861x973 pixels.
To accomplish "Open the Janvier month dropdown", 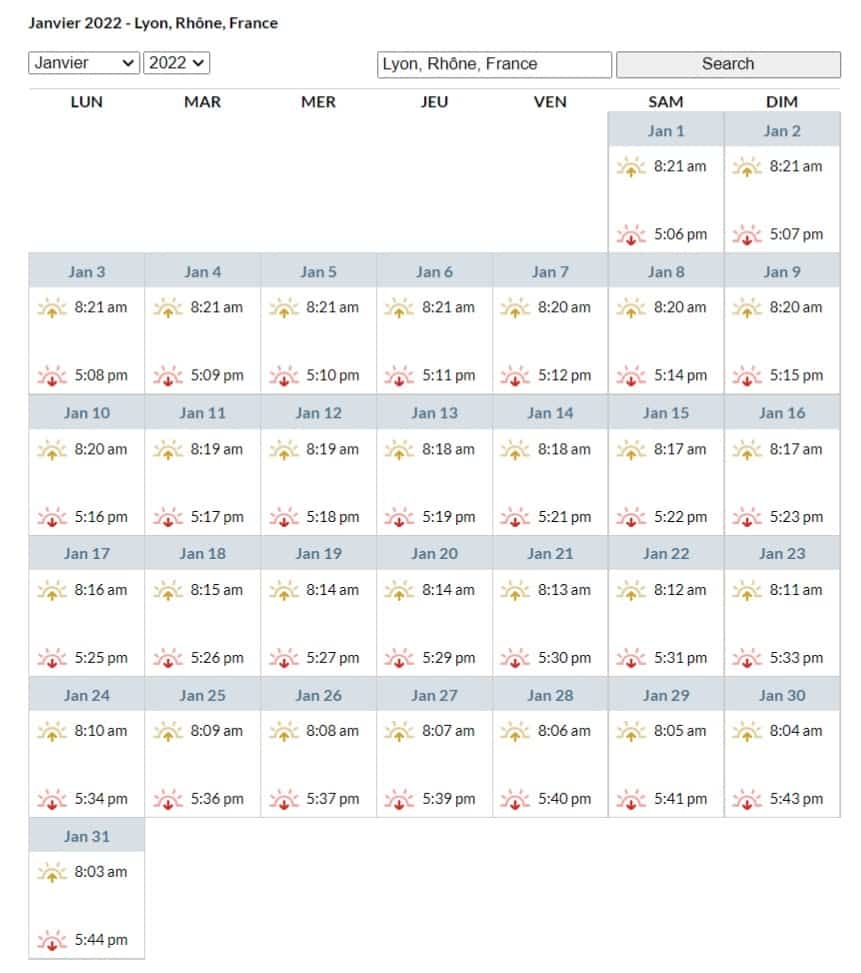I will click(84, 63).
